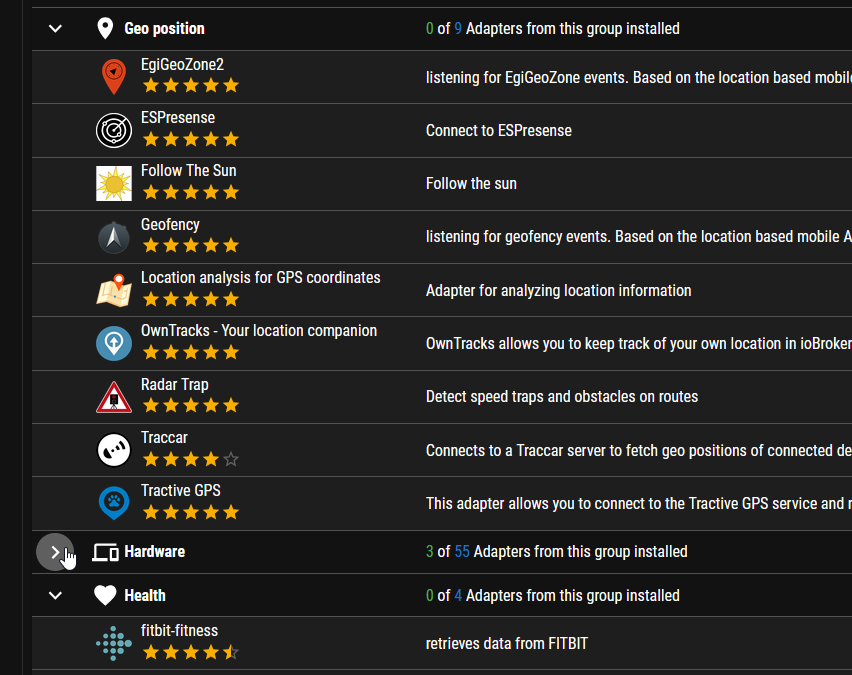Click the EgiGeoZone2 orange map pin icon
The height and width of the screenshot is (675, 852).
point(114,77)
